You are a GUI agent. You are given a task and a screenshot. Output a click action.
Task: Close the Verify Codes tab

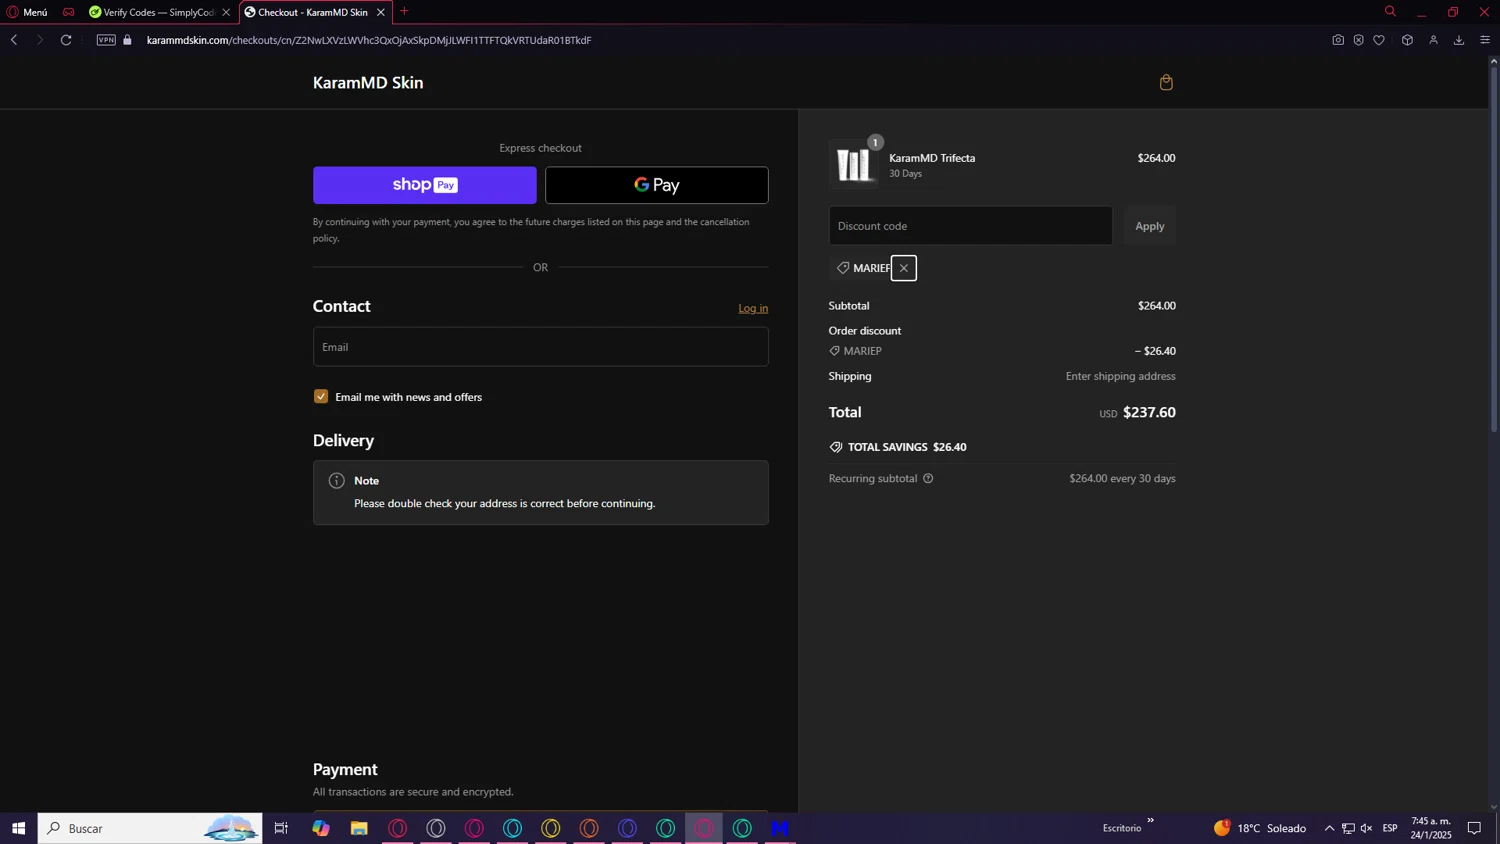point(226,12)
